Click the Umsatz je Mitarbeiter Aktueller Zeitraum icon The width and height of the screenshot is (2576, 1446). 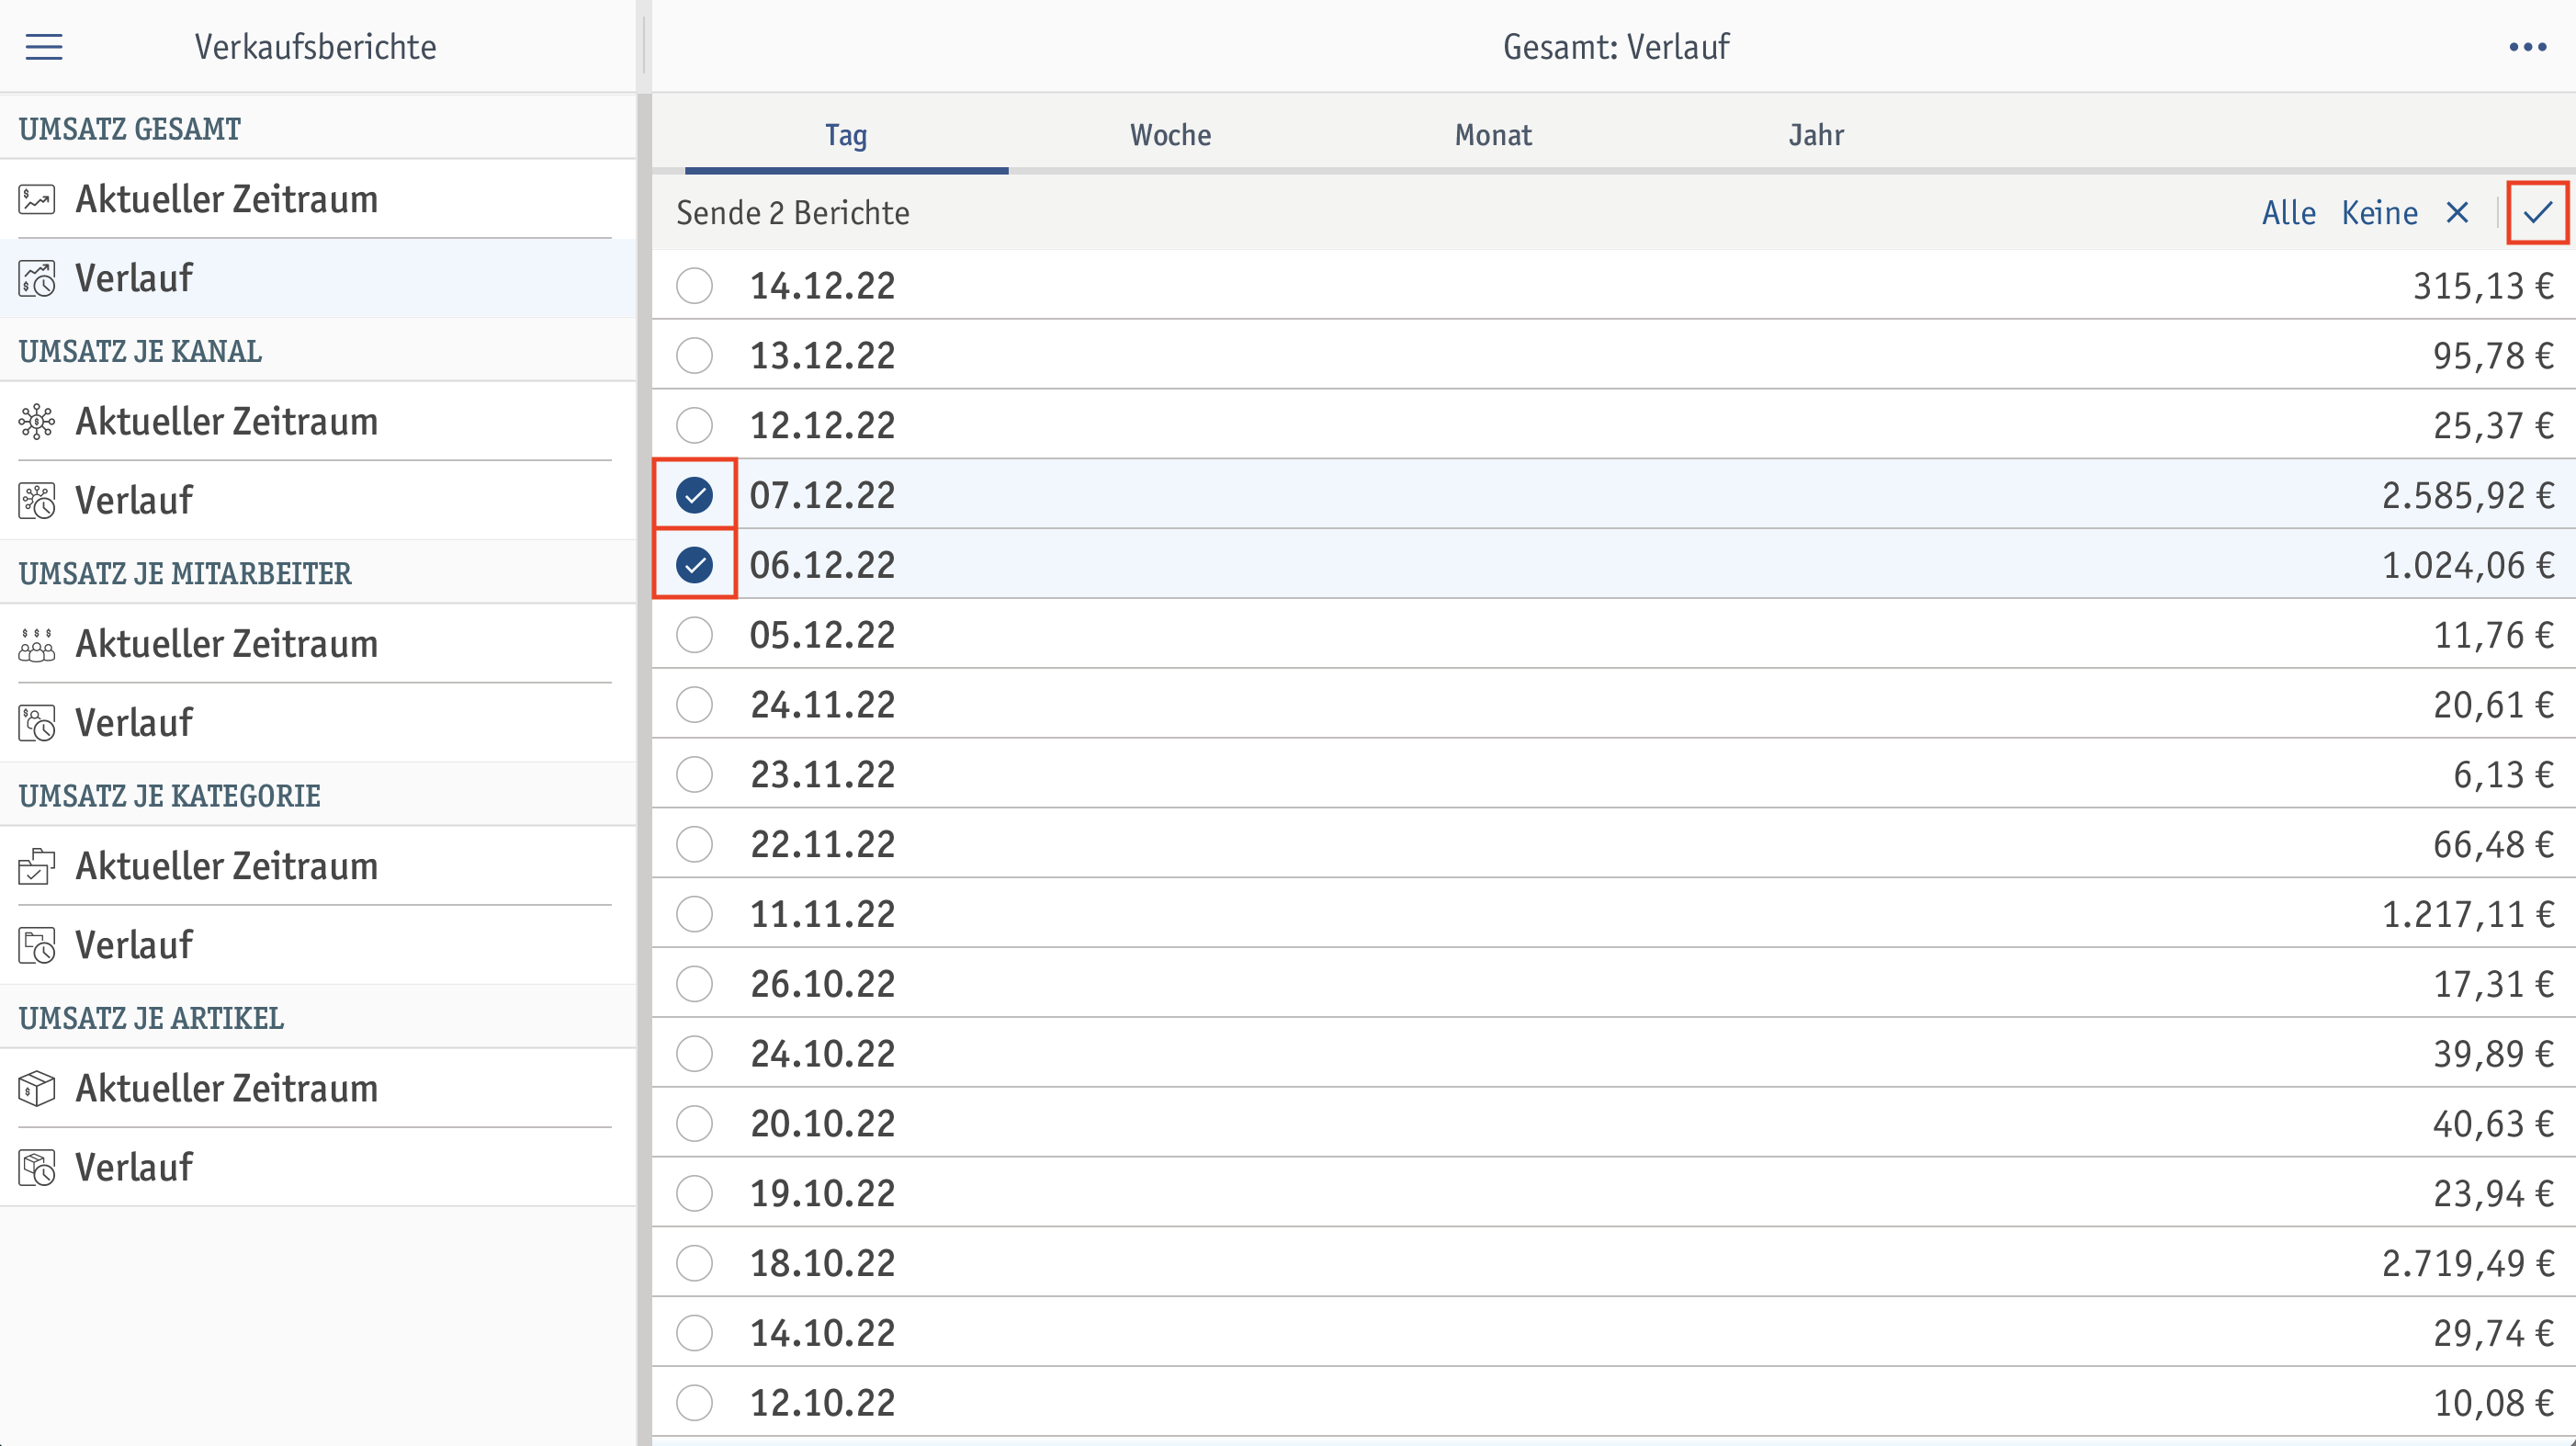tap(37, 644)
